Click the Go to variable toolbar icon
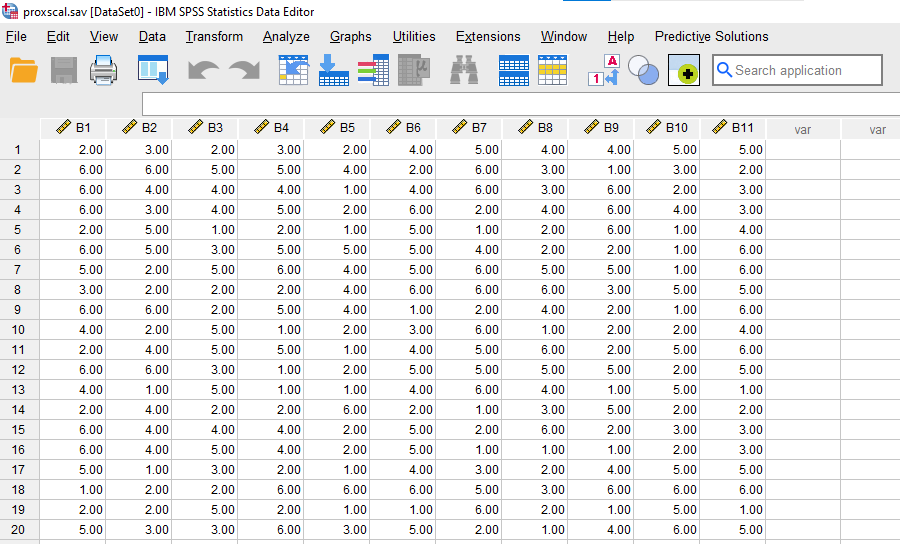This screenshot has width=900, height=544. [x=333, y=71]
